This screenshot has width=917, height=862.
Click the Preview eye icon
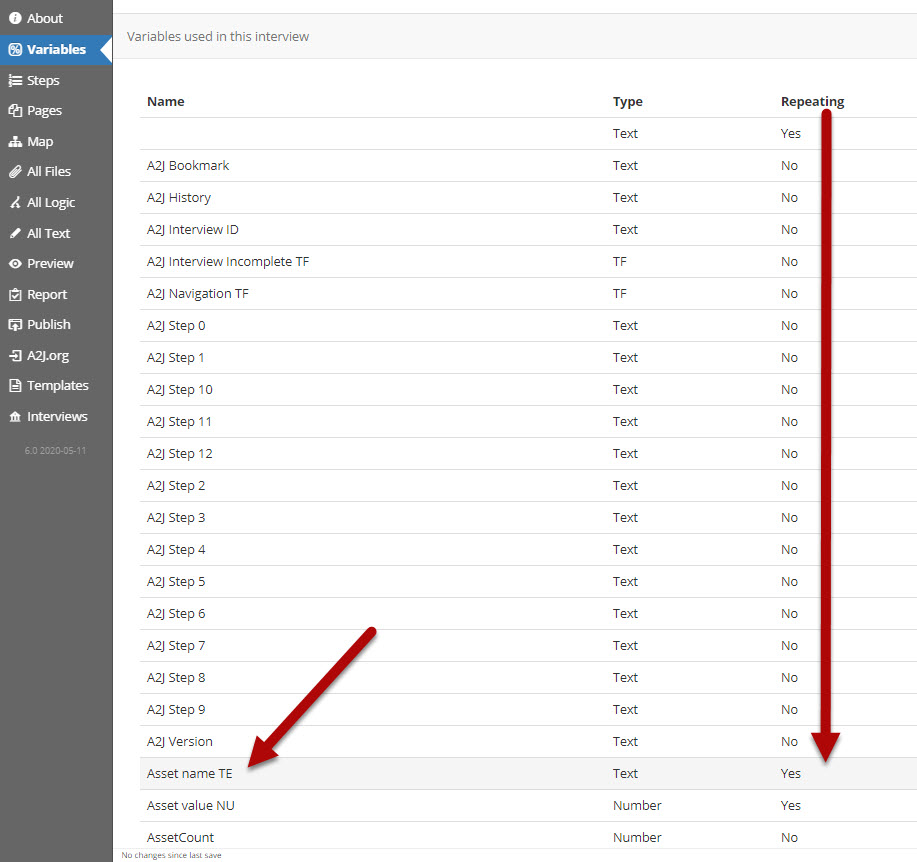click(15, 264)
